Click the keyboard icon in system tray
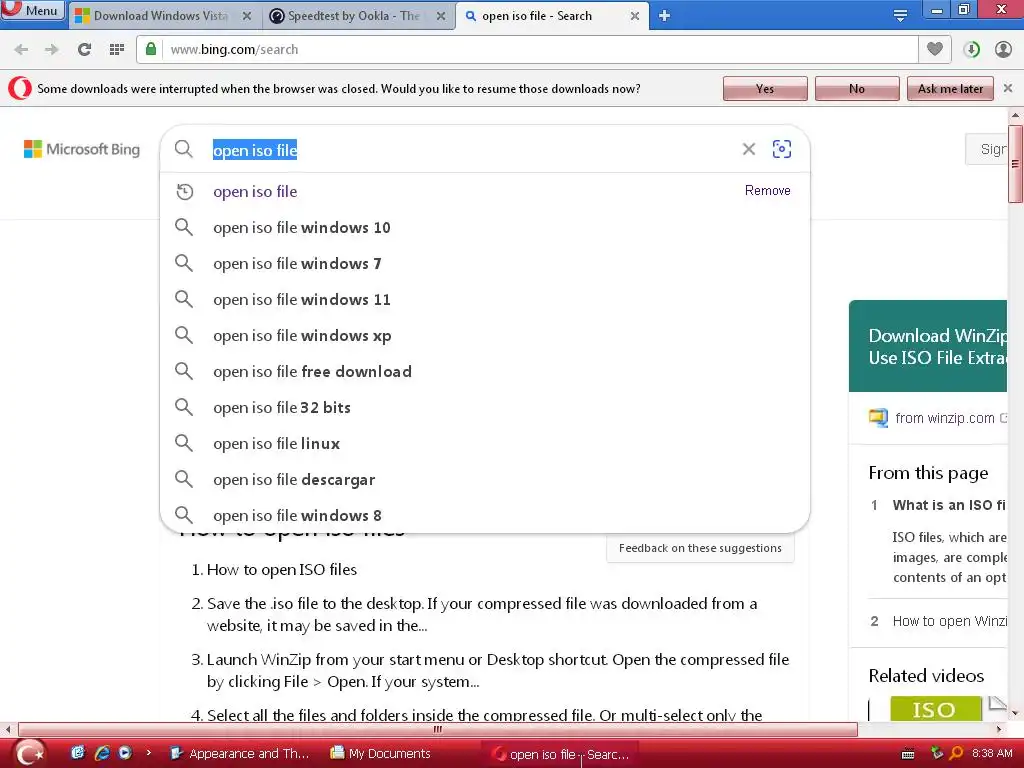The height and width of the screenshot is (768, 1024). coord(908,754)
